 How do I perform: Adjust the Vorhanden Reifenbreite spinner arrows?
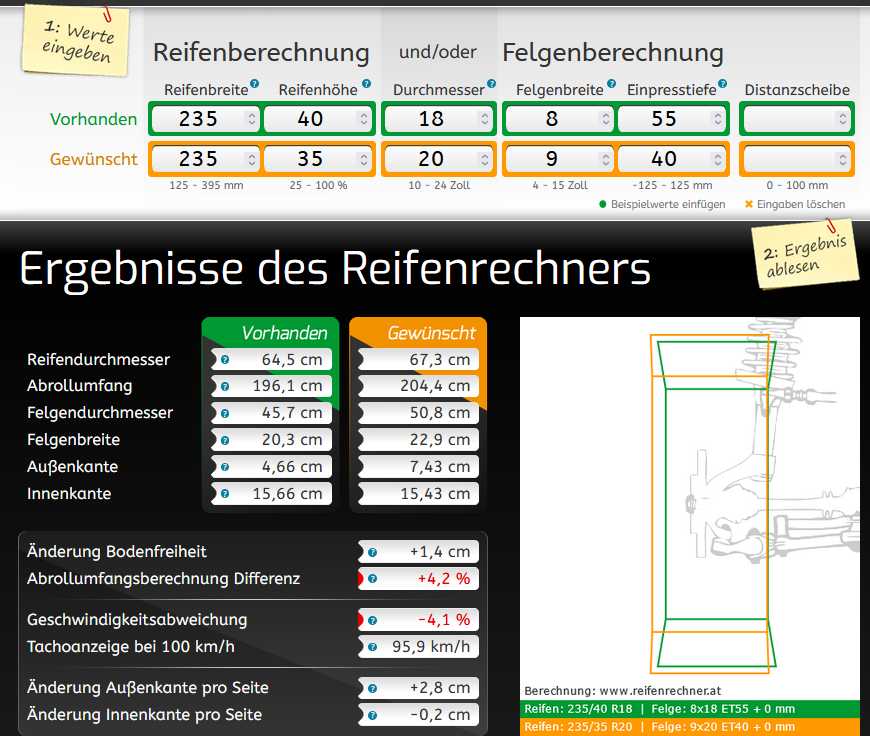249,119
